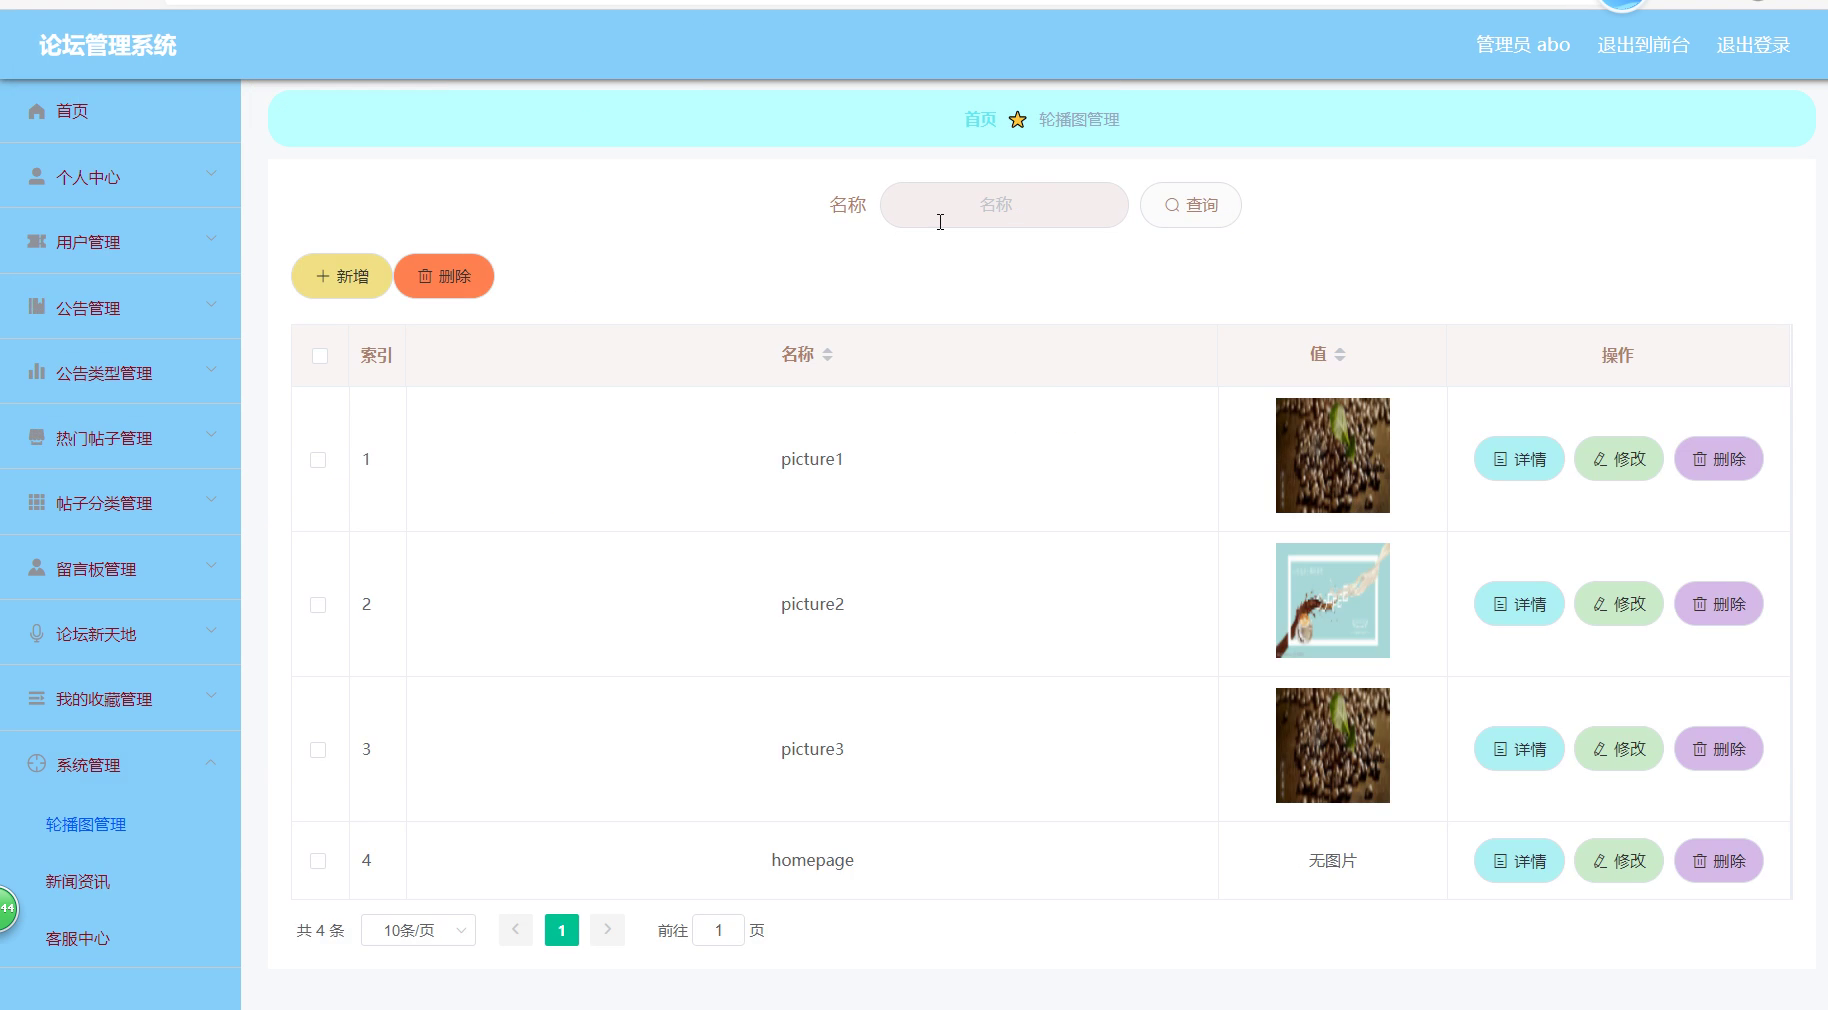Screen dimensions: 1828x1010
Task: Click the home icon beside 首页 in sidebar
Action: point(37,111)
